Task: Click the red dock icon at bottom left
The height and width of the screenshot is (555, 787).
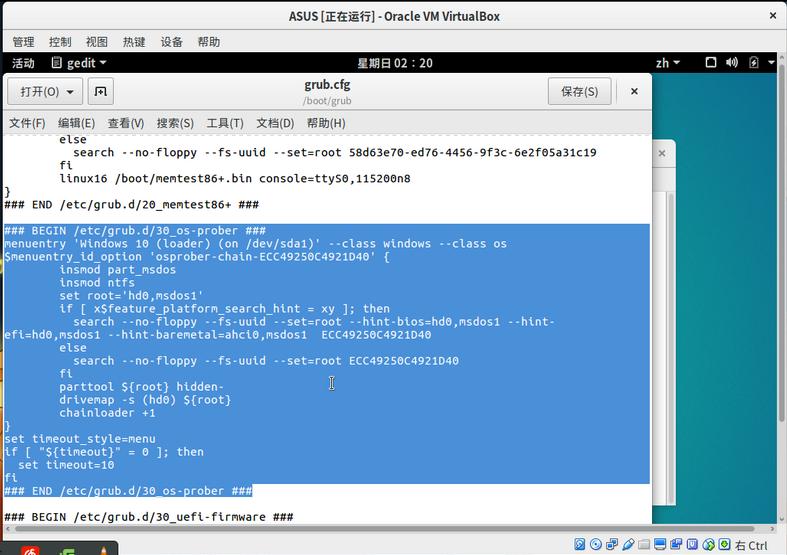Action: click(30, 549)
